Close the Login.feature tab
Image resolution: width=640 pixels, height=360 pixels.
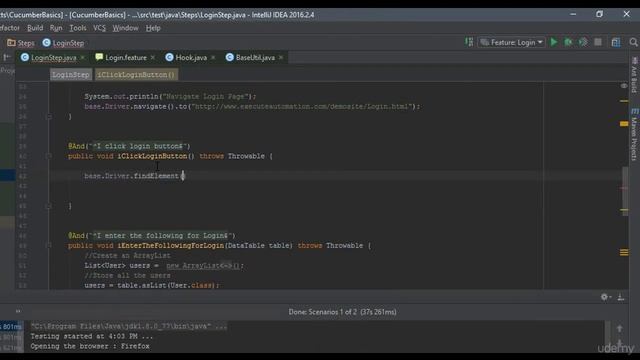coord(153,58)
